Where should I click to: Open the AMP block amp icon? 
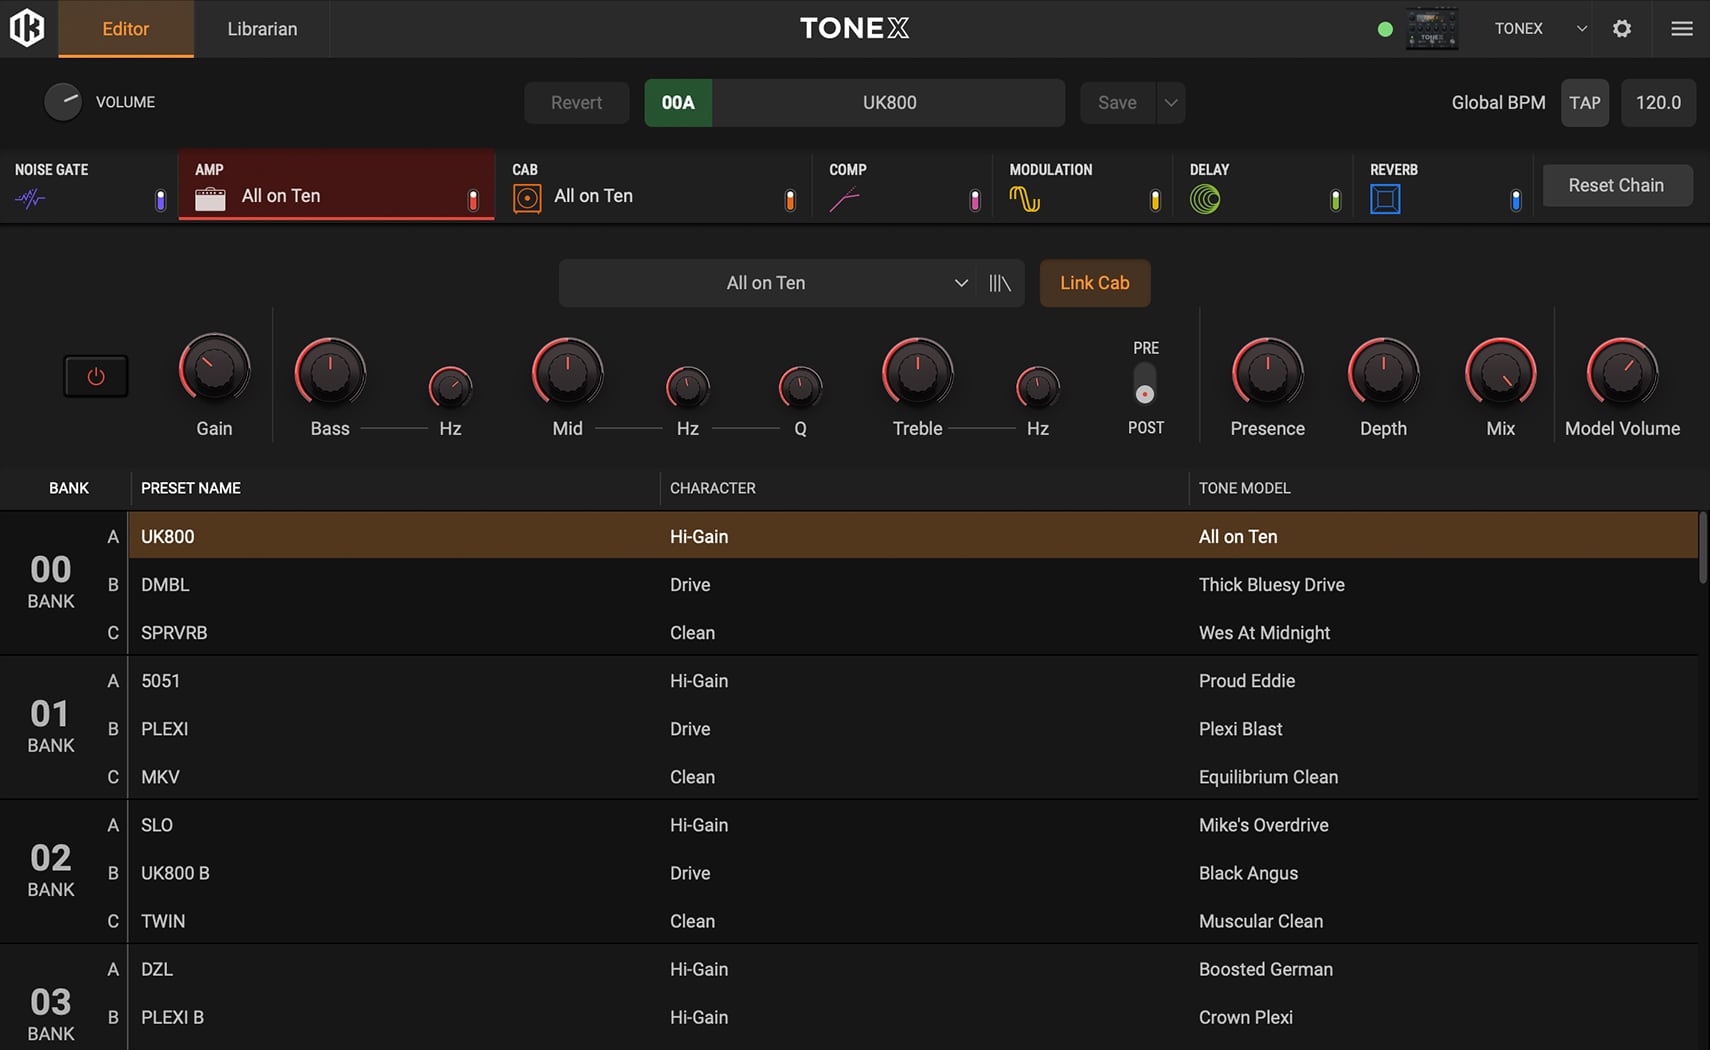point(212,197)
